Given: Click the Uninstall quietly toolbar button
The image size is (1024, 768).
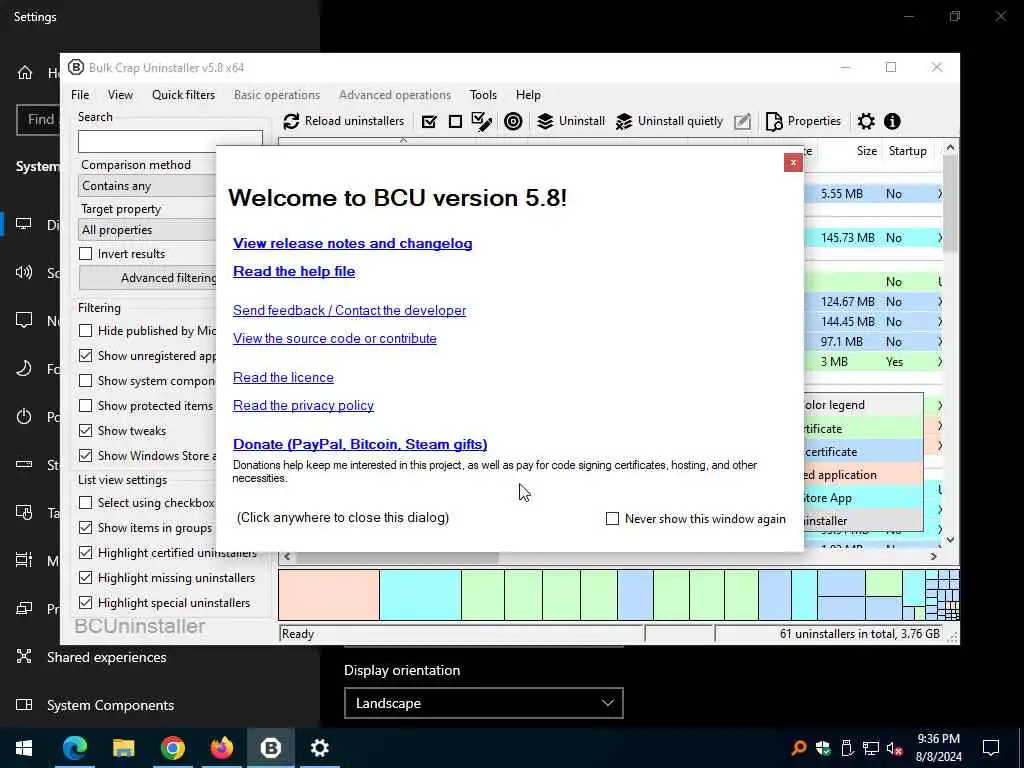Looking at the screenshot, I should [669, 121].
